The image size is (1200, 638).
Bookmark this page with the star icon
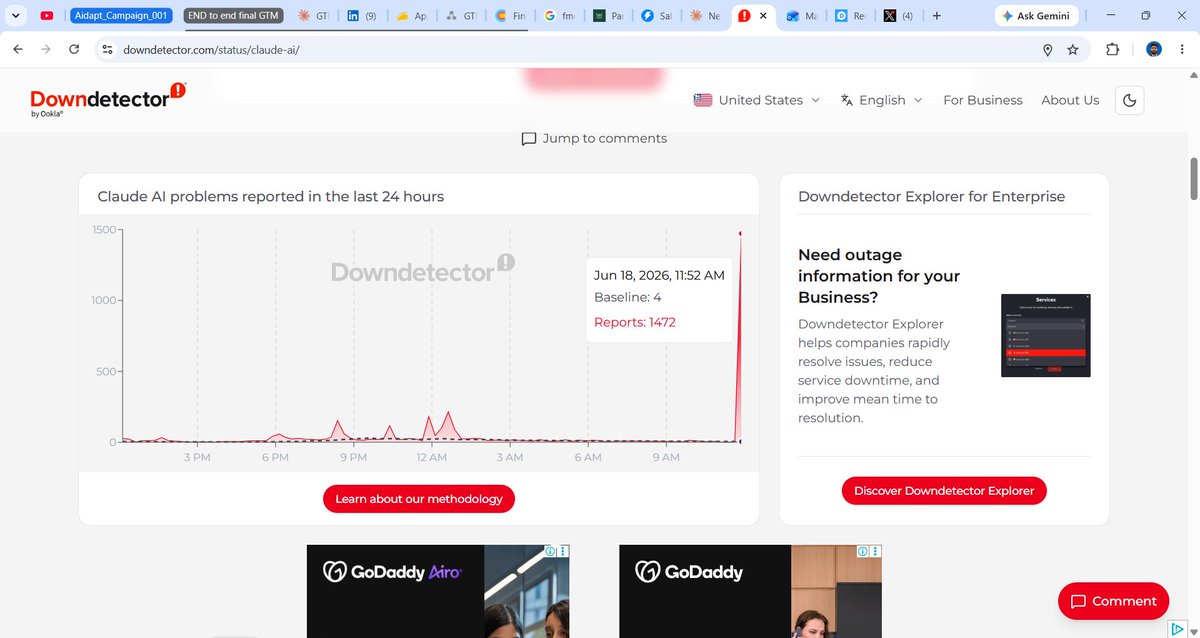tap(1073, 50)
